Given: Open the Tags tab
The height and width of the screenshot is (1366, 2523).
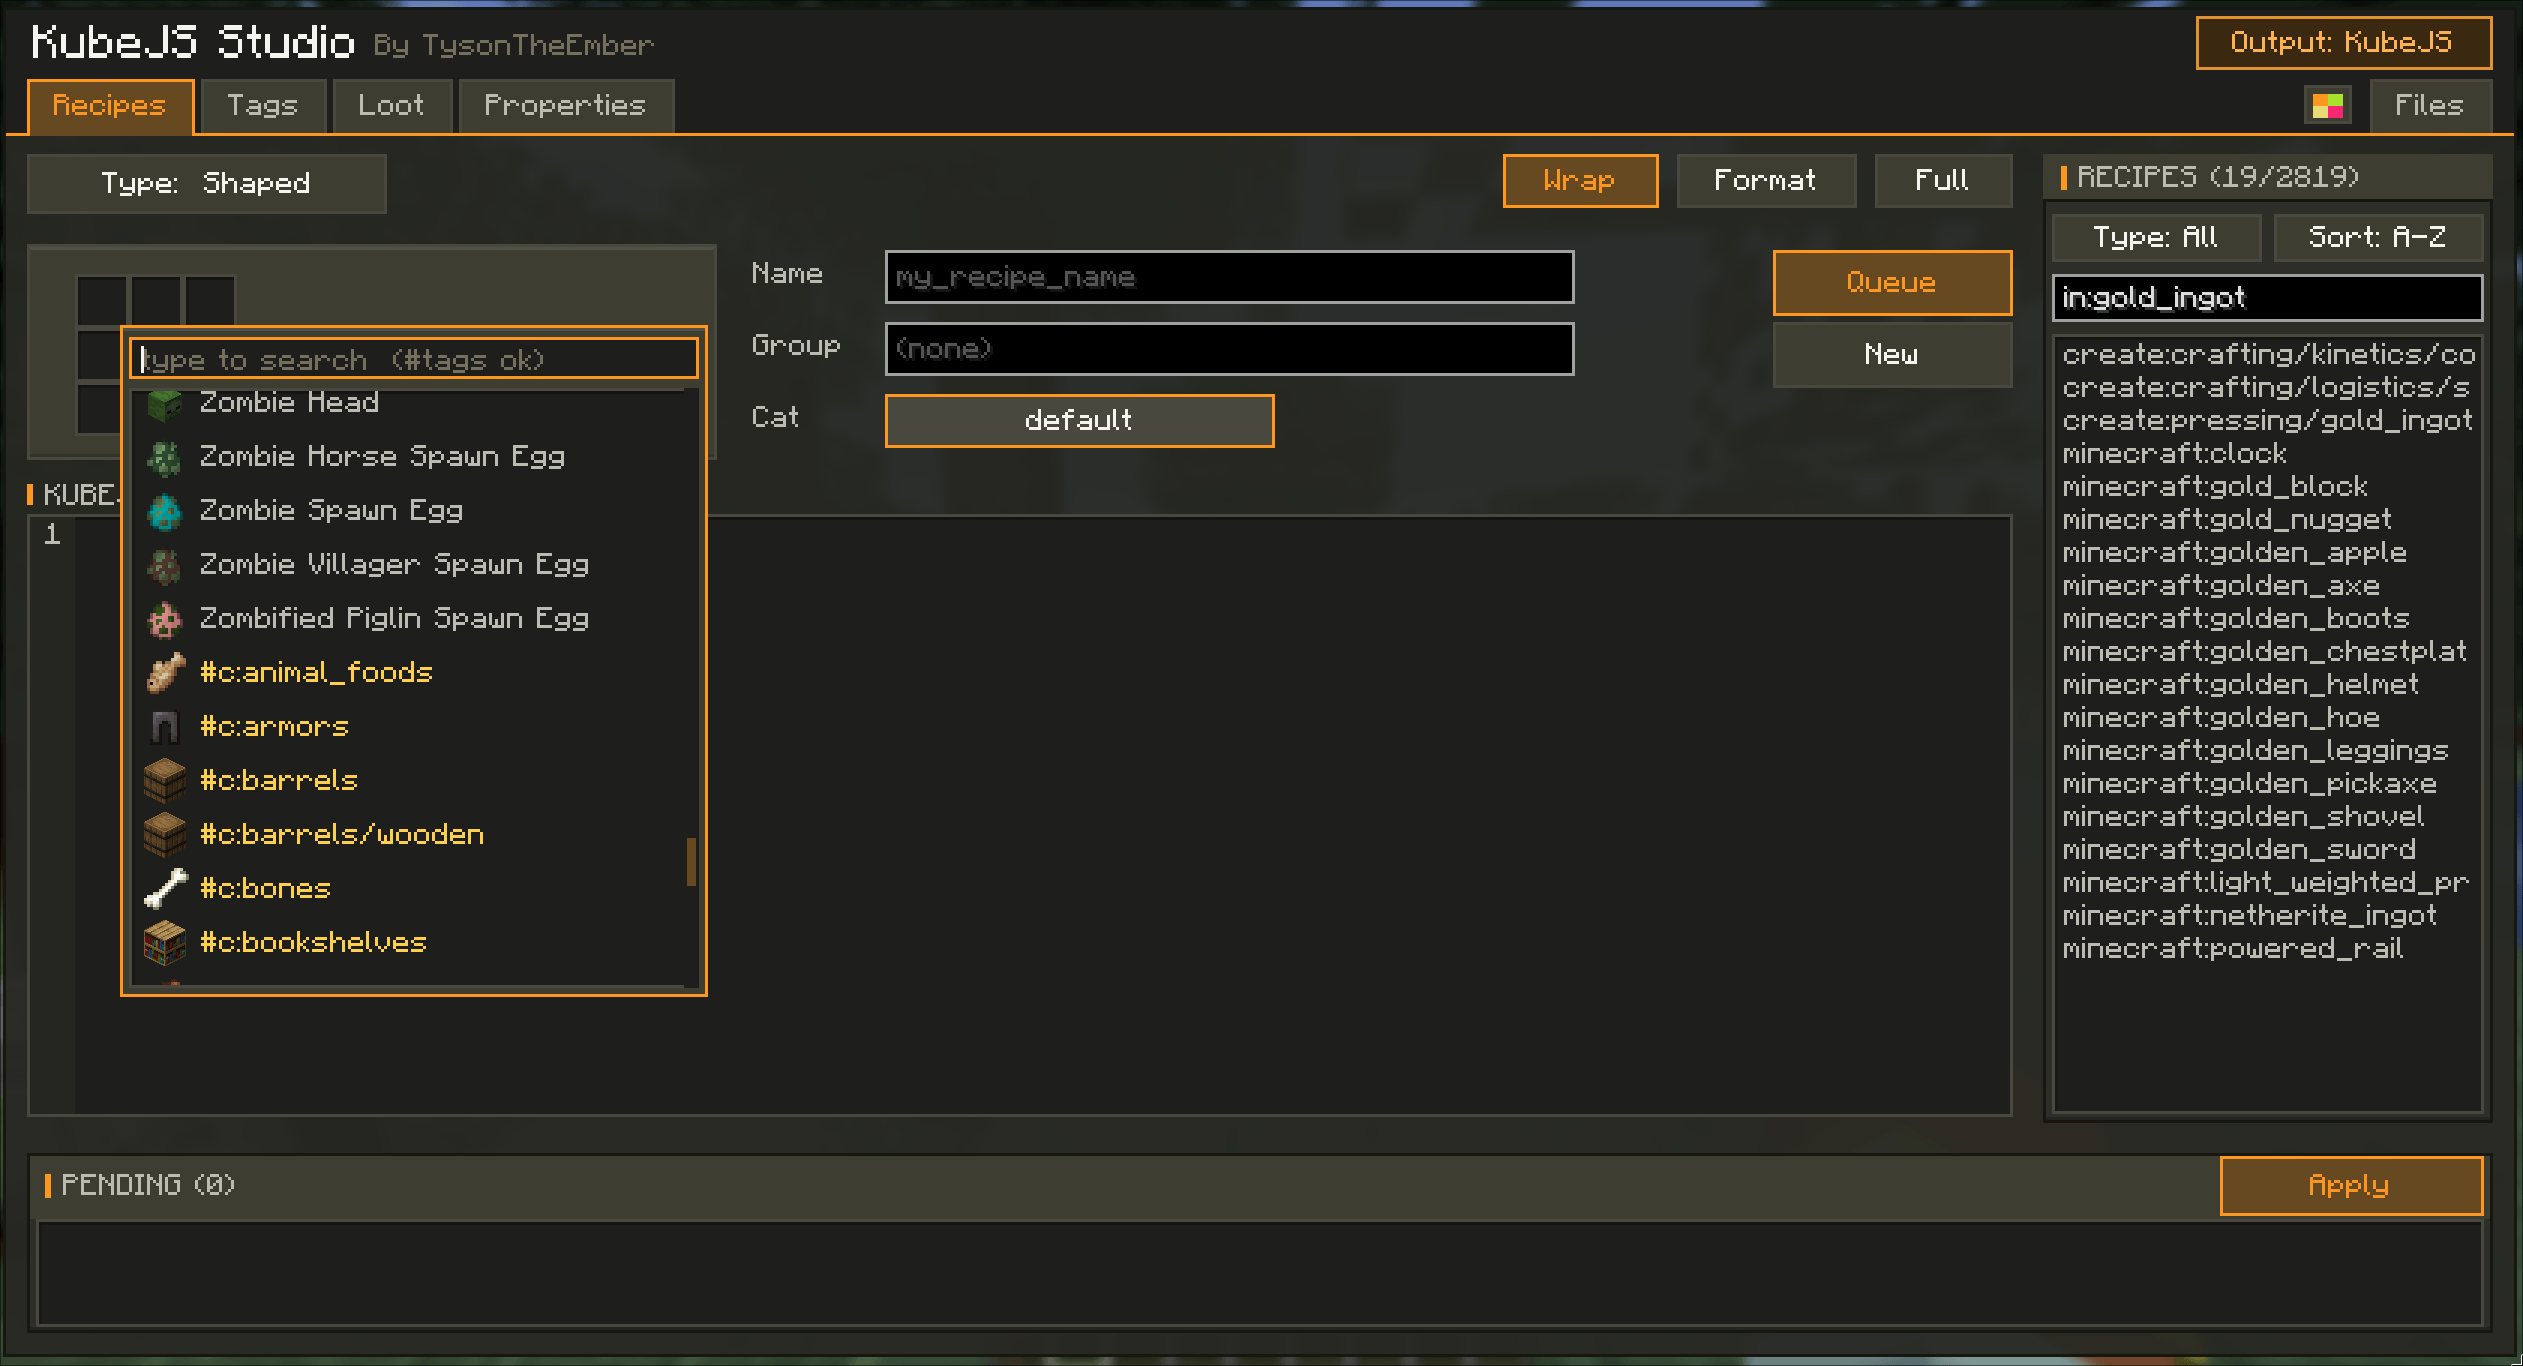Looking at the screenshot, I should pos(263,106).
